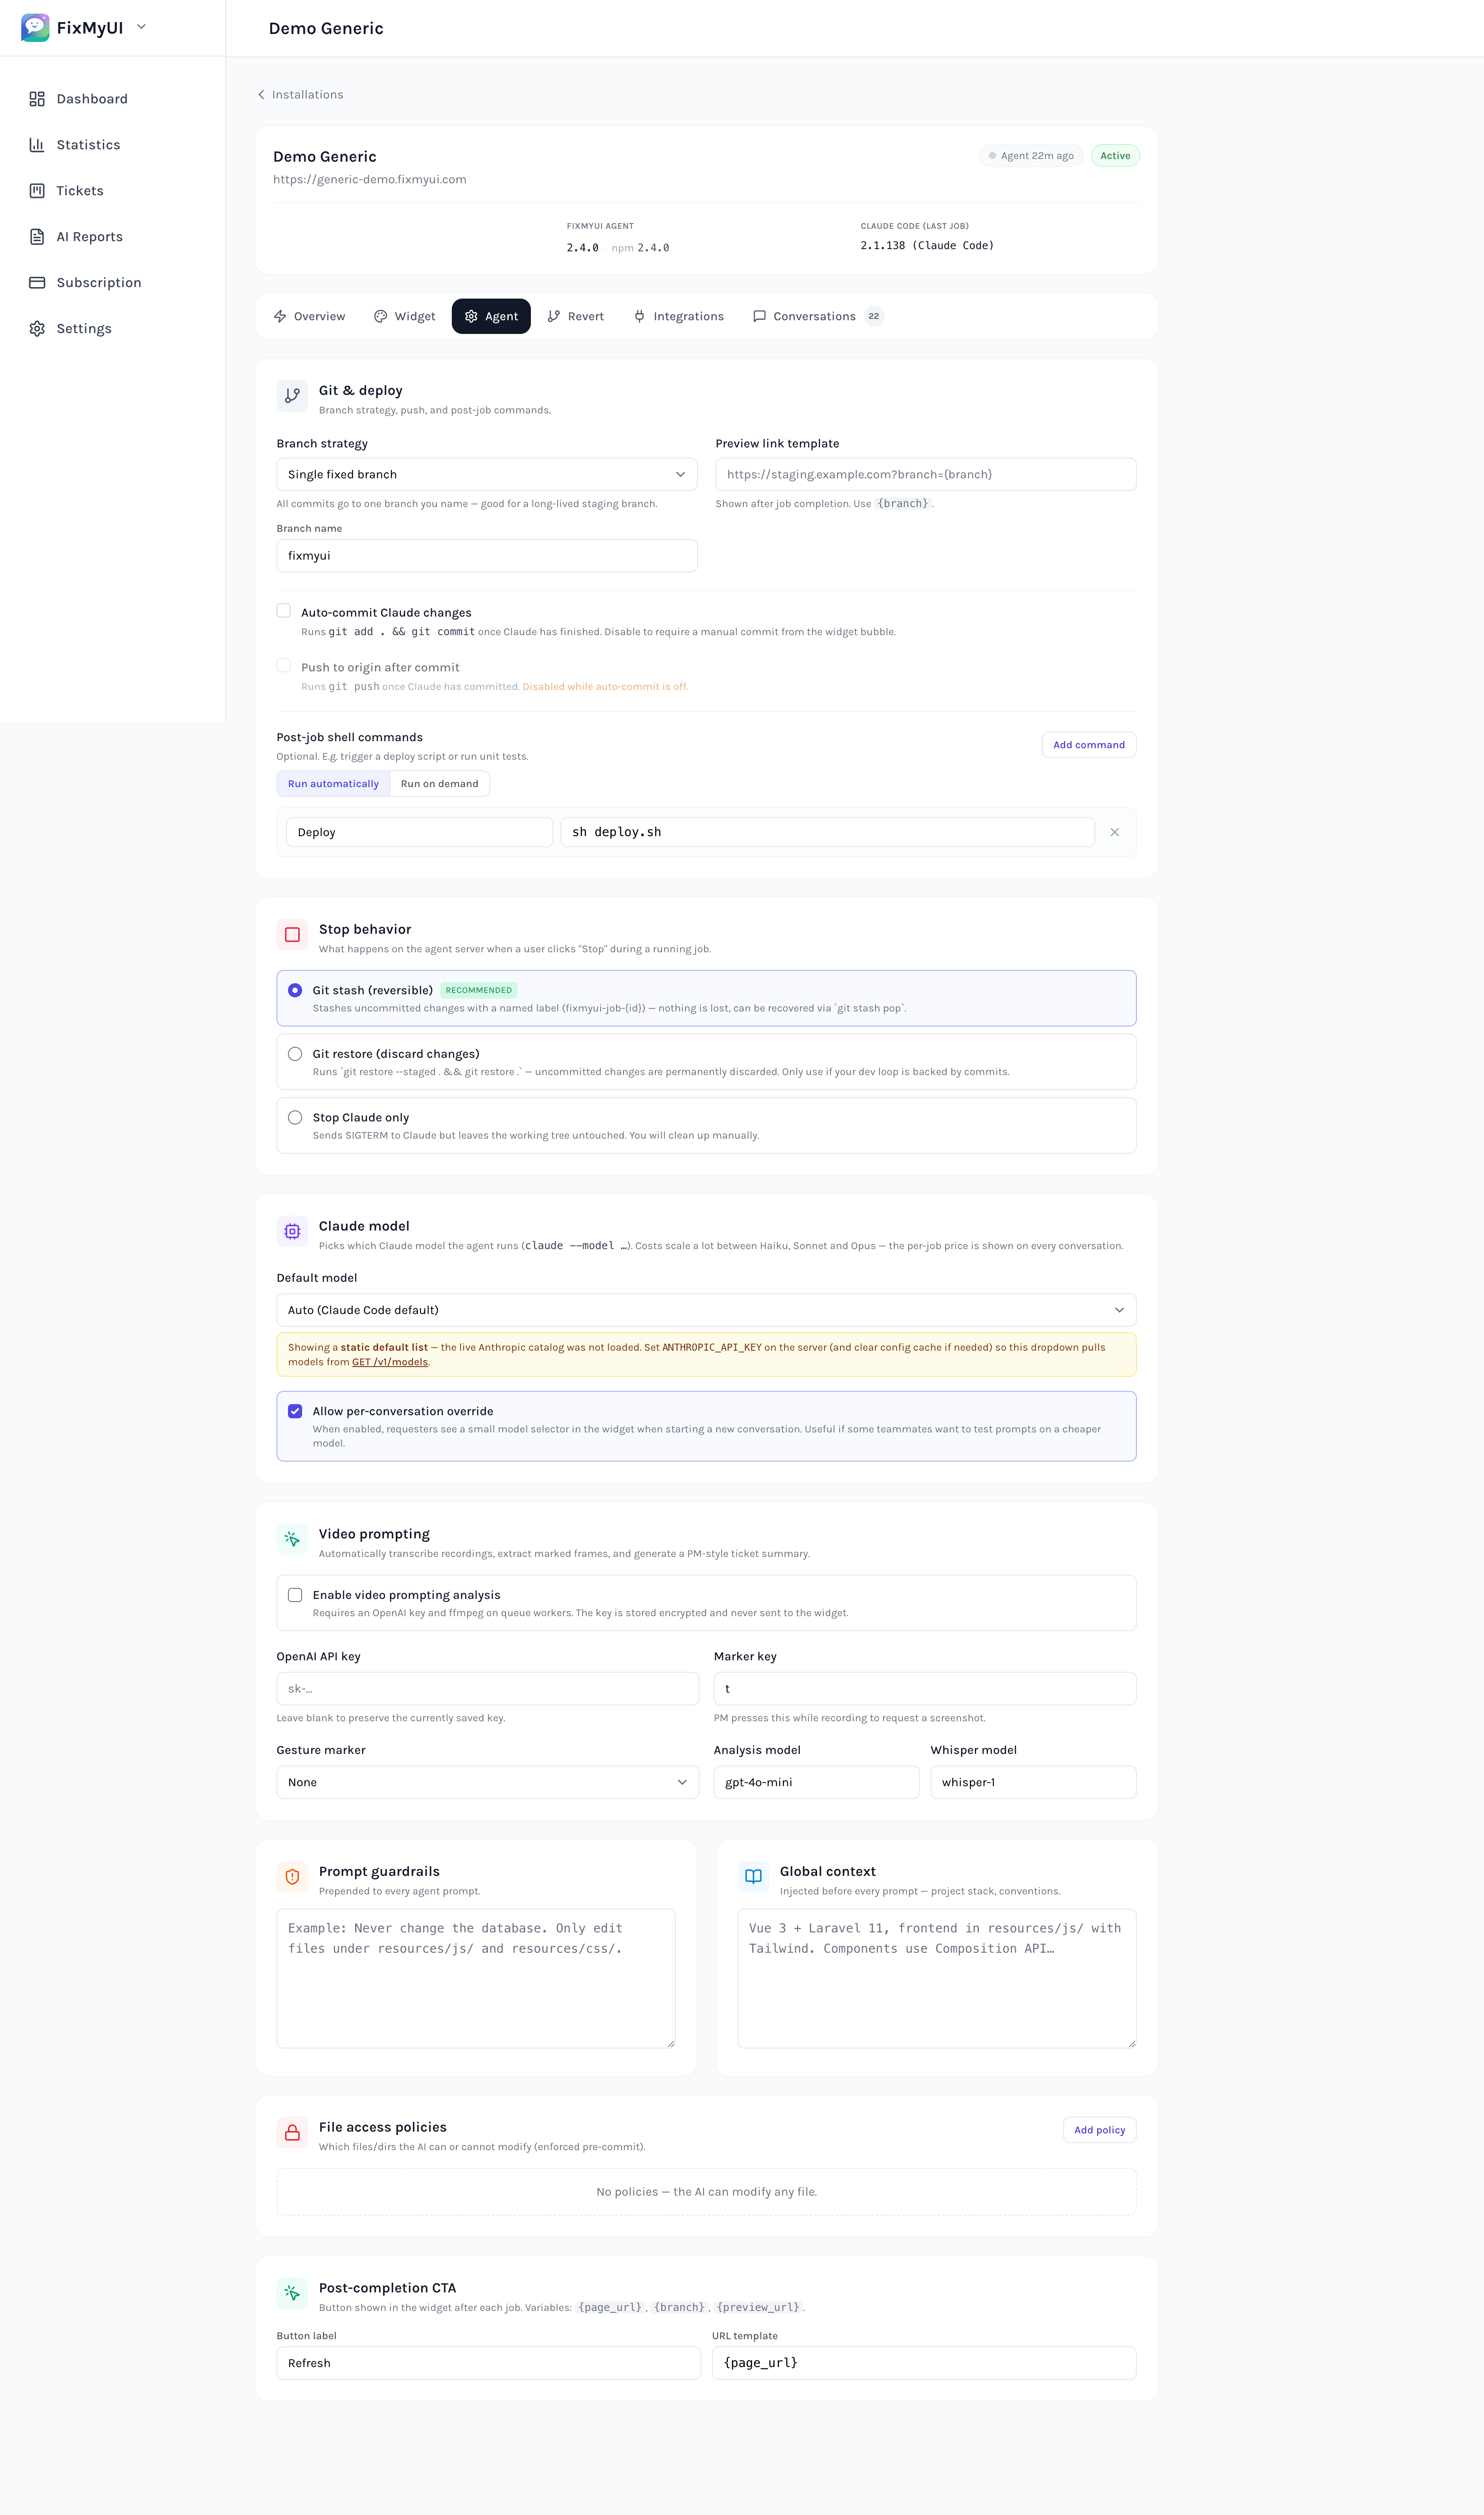Image resolution: width=1484 pixels, height=2515 pixels.
Task: Select Git restore (discard changes) option
Action: point(295,1054)
